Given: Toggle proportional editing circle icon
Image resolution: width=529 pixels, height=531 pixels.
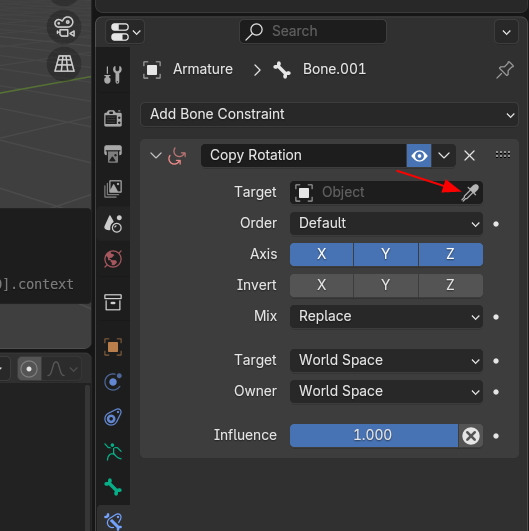Looking at the screenshot, I should pos(29,368).
